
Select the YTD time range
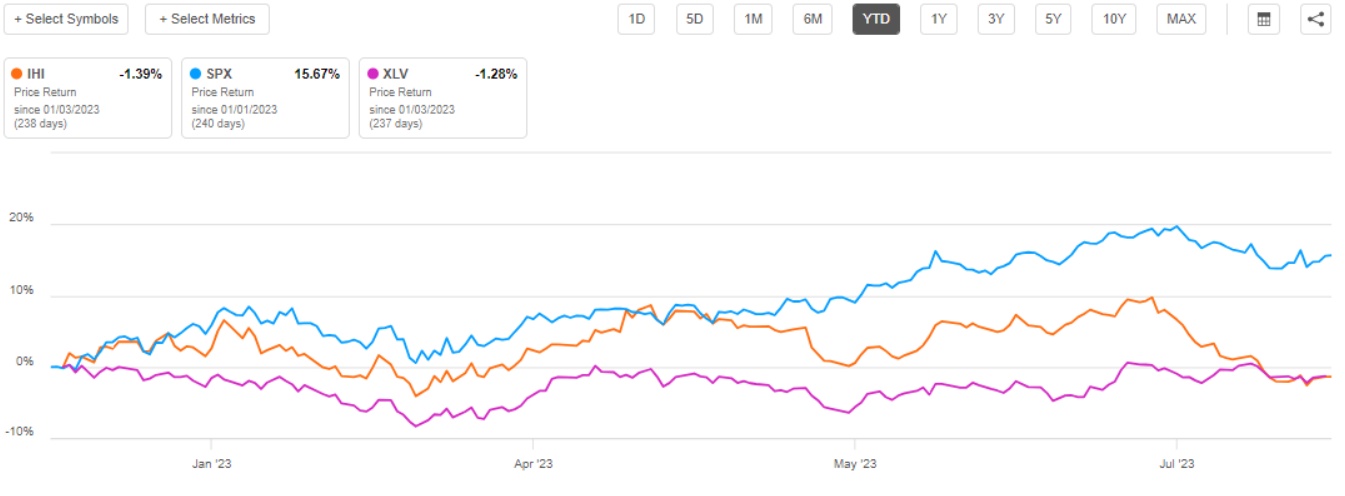coord(876,19)
